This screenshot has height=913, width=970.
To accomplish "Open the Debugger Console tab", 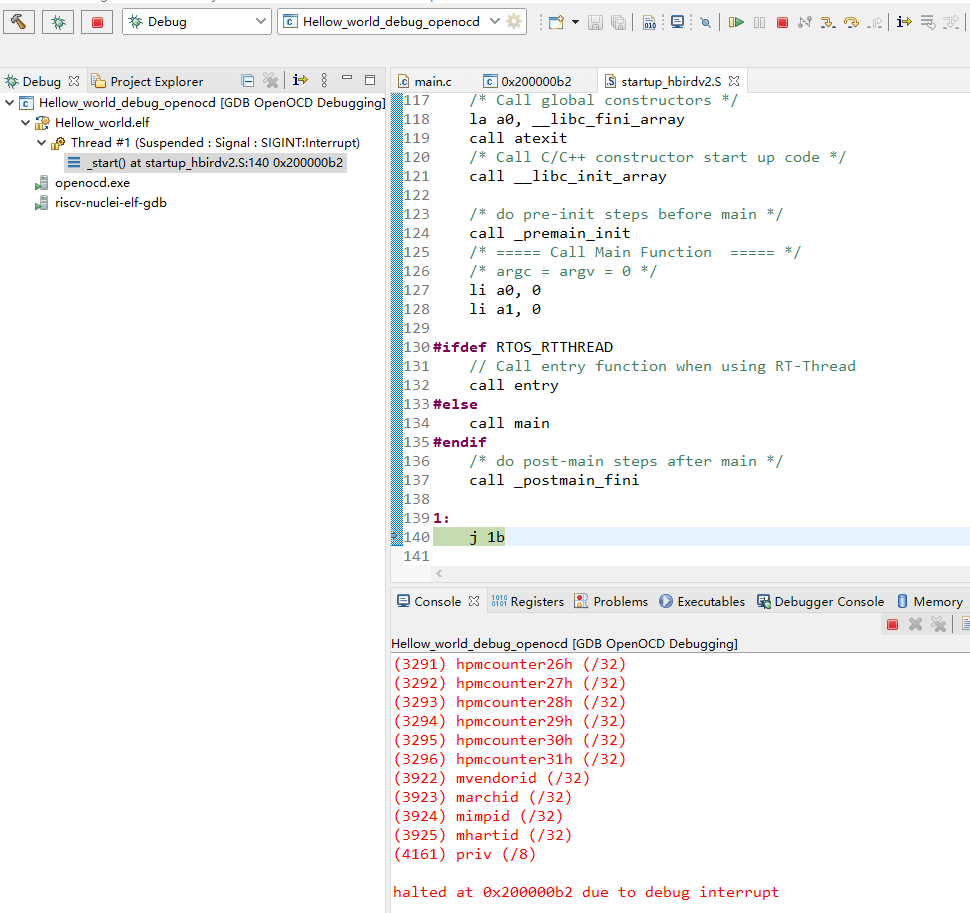I will [x=820, y=601].
